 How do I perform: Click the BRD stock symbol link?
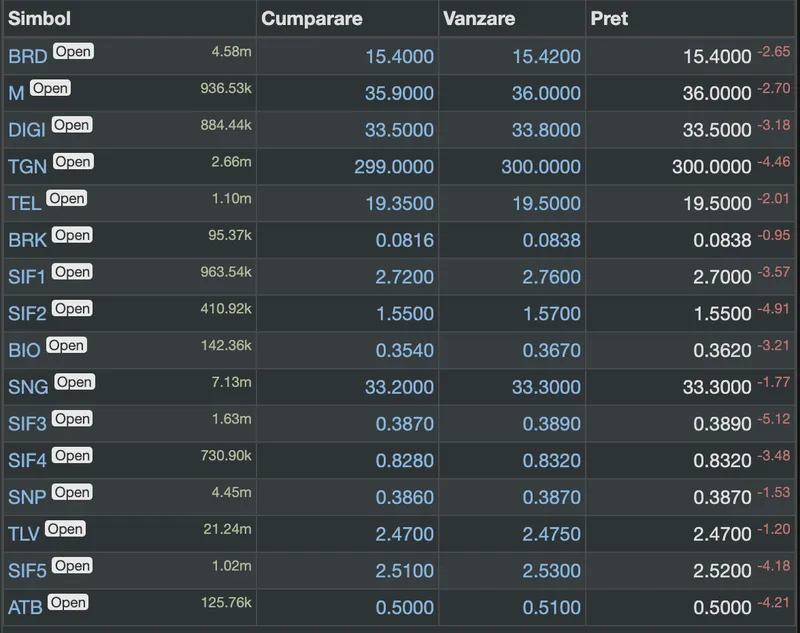tap(27, 57)
